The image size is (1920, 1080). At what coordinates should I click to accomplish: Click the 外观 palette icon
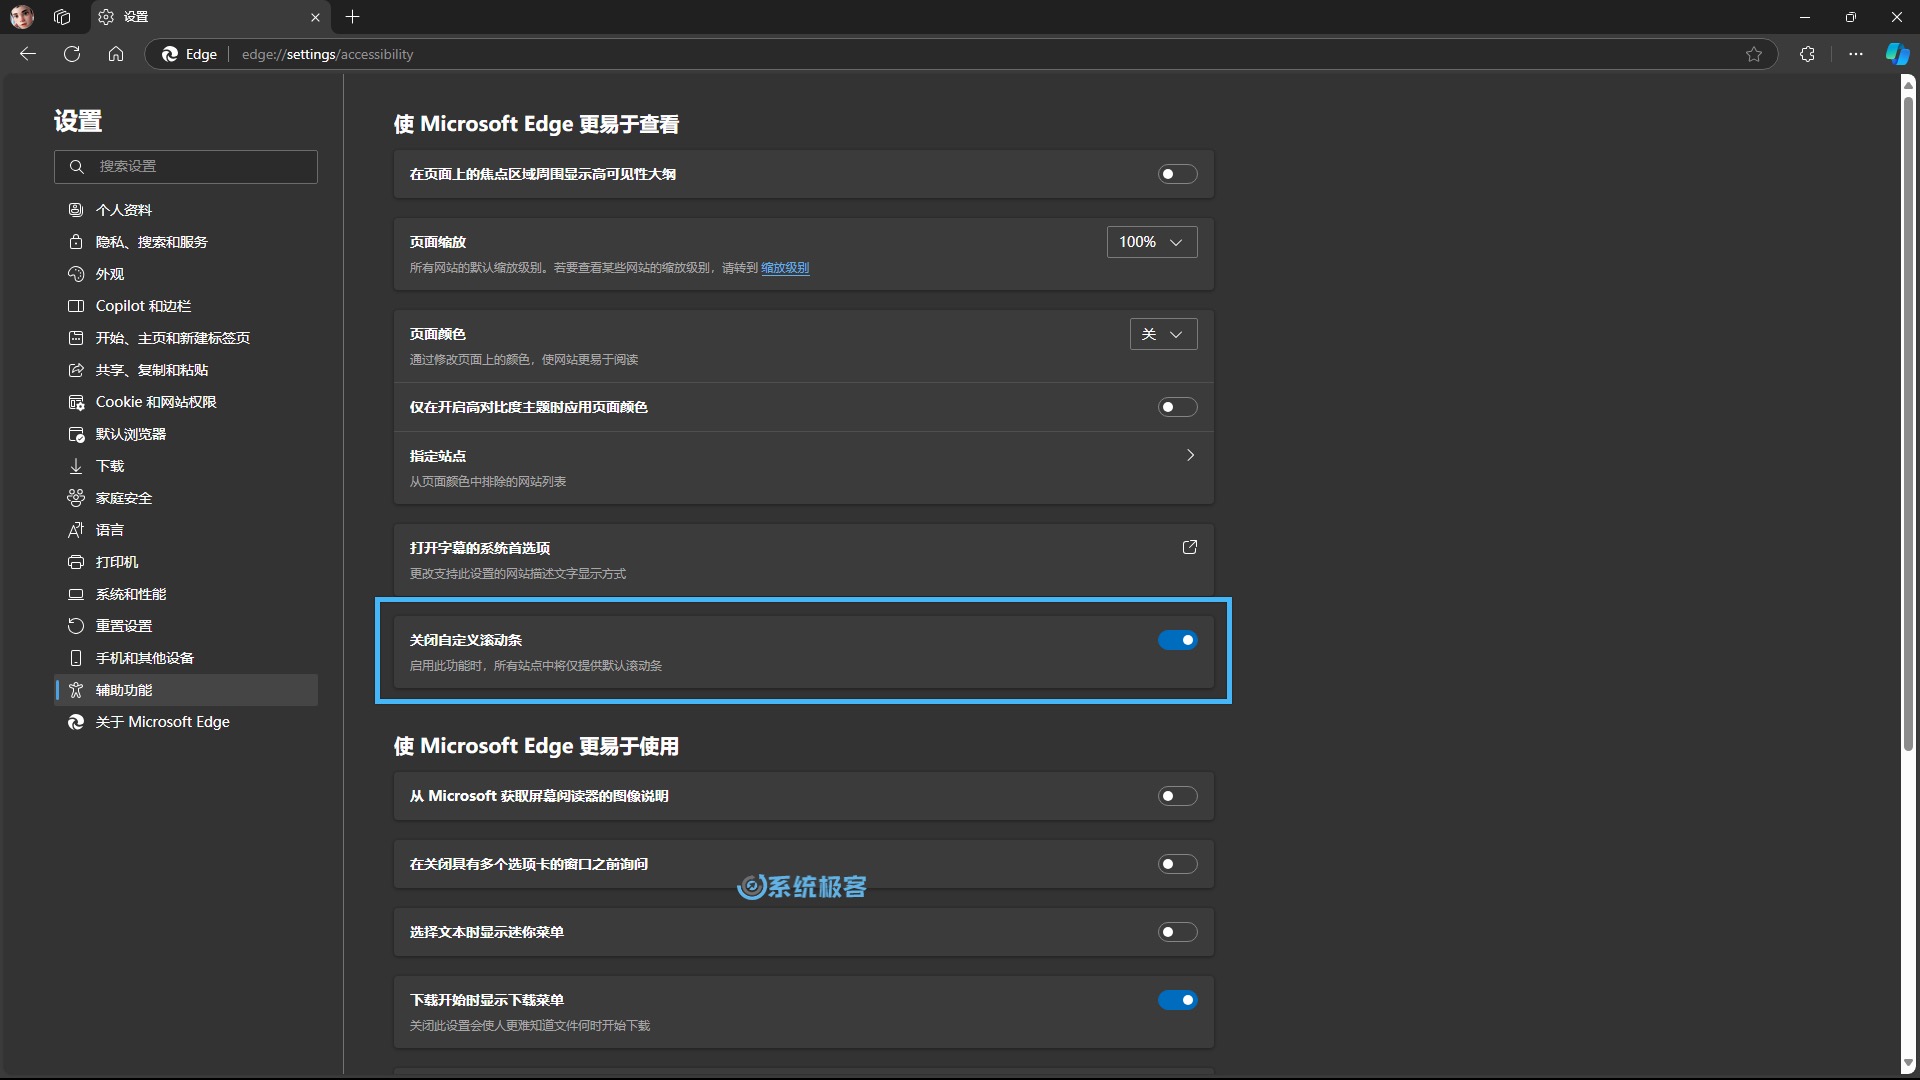tap(76, 274)
